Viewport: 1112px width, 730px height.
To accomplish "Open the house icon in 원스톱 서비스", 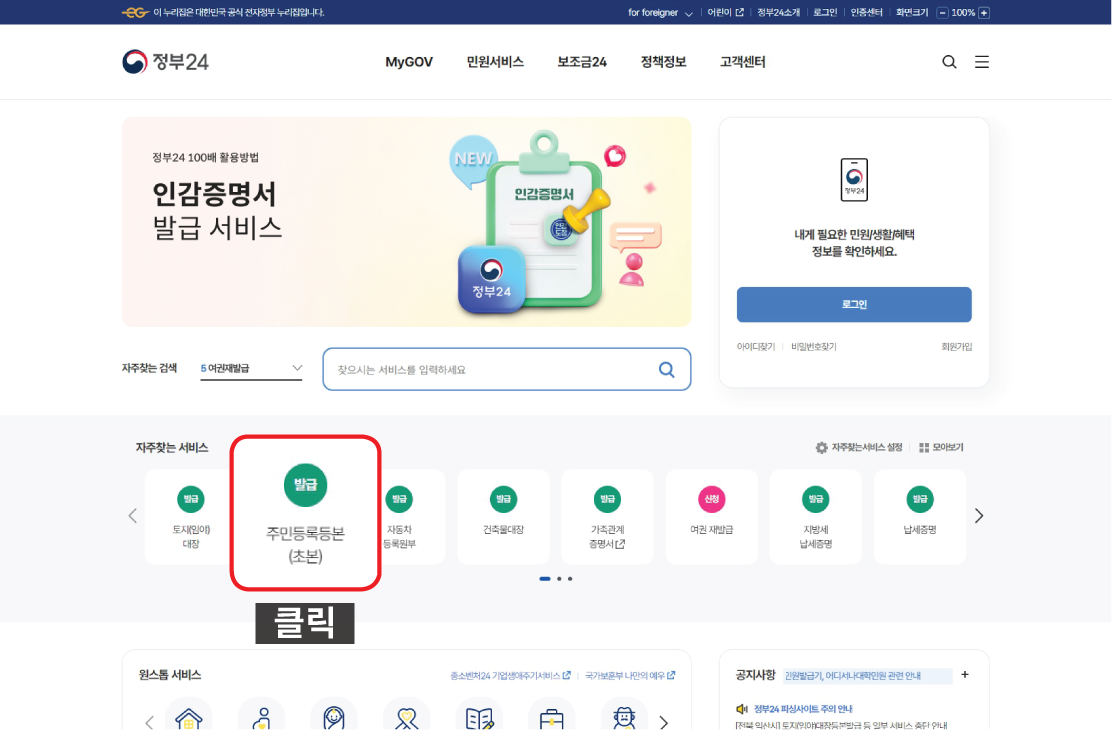I will point(188,718).
